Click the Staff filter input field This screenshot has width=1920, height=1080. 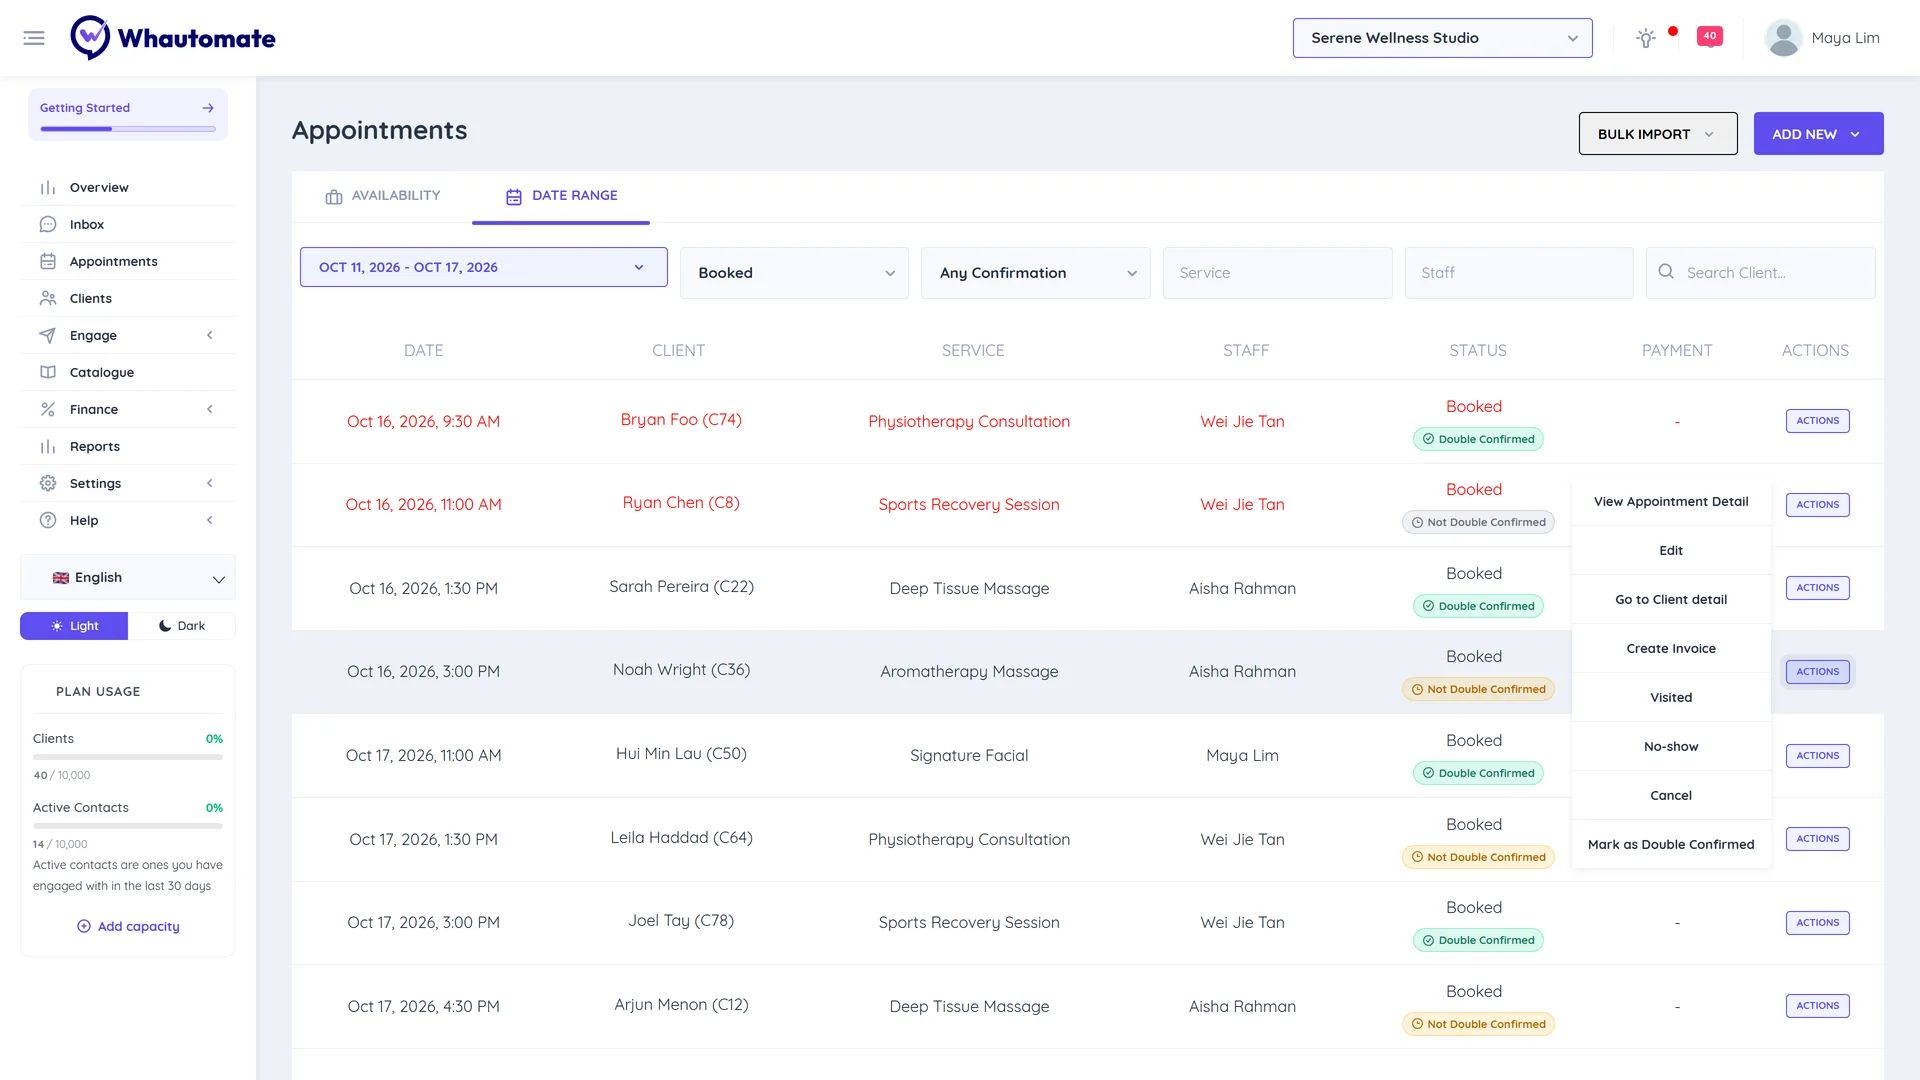pyautogui.click(x=1519, y=273)
